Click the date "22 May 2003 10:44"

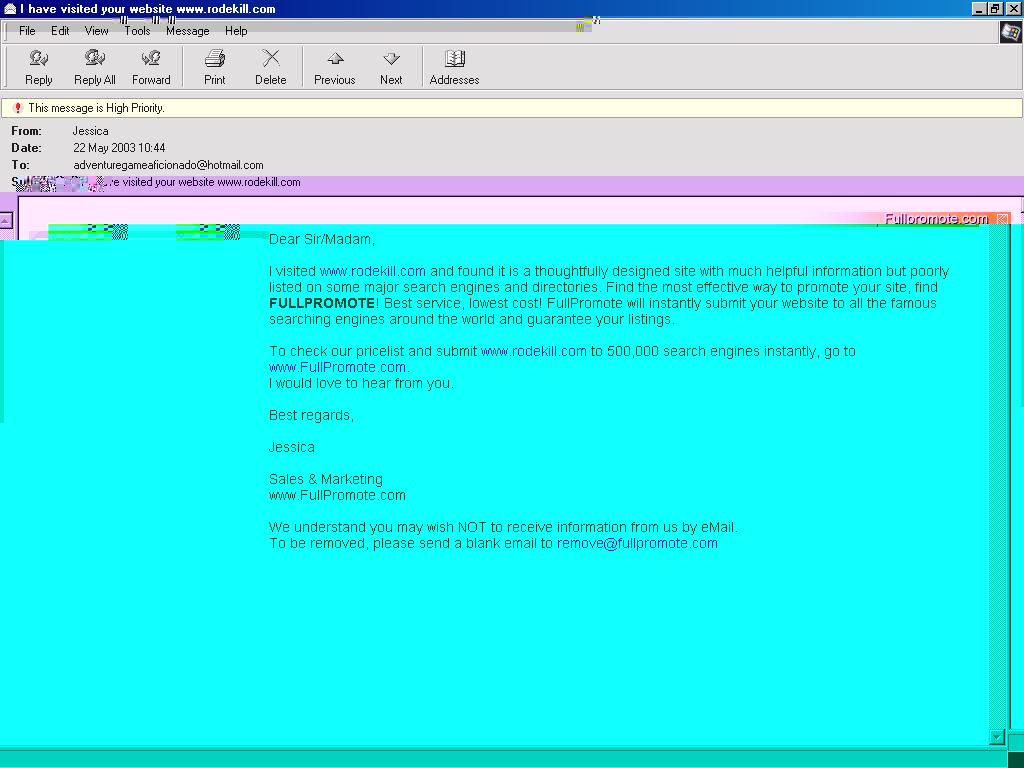(x=119, y=148)
